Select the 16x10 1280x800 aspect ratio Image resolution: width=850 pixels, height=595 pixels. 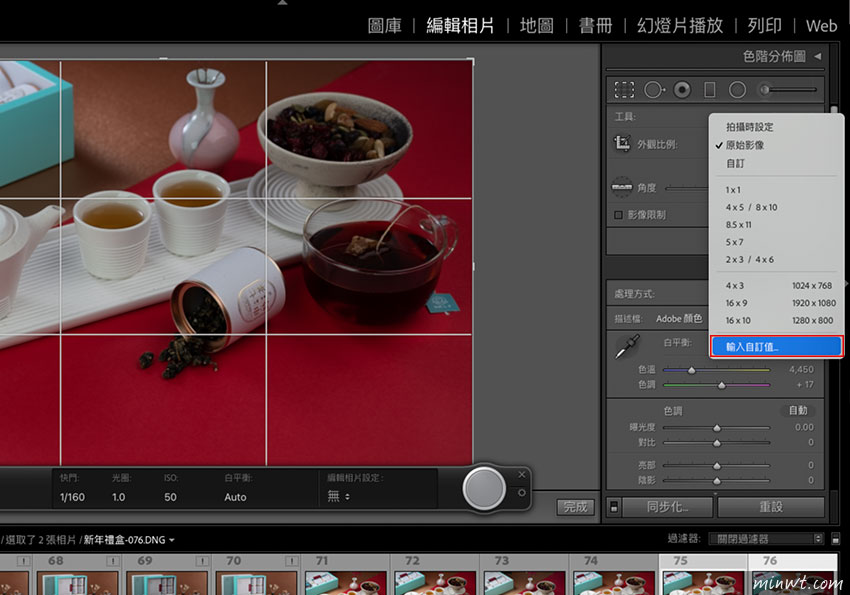(x=776, y=320)
